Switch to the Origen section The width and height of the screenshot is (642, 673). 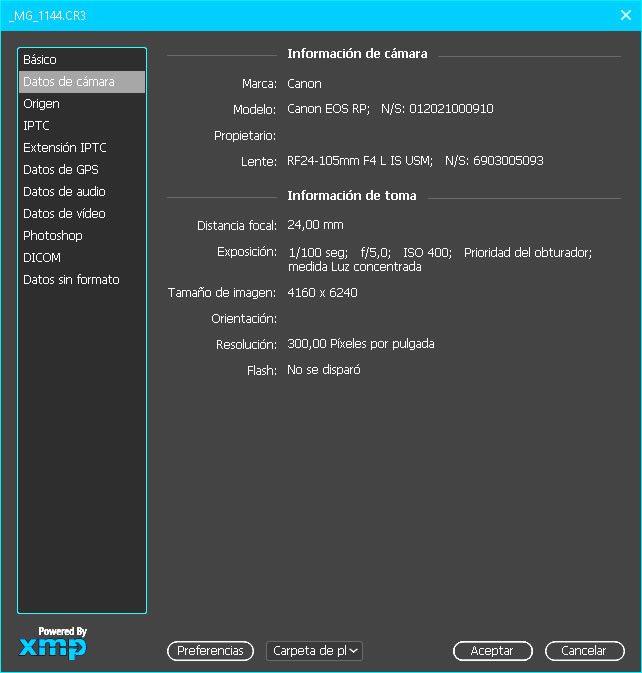[82, 103]
